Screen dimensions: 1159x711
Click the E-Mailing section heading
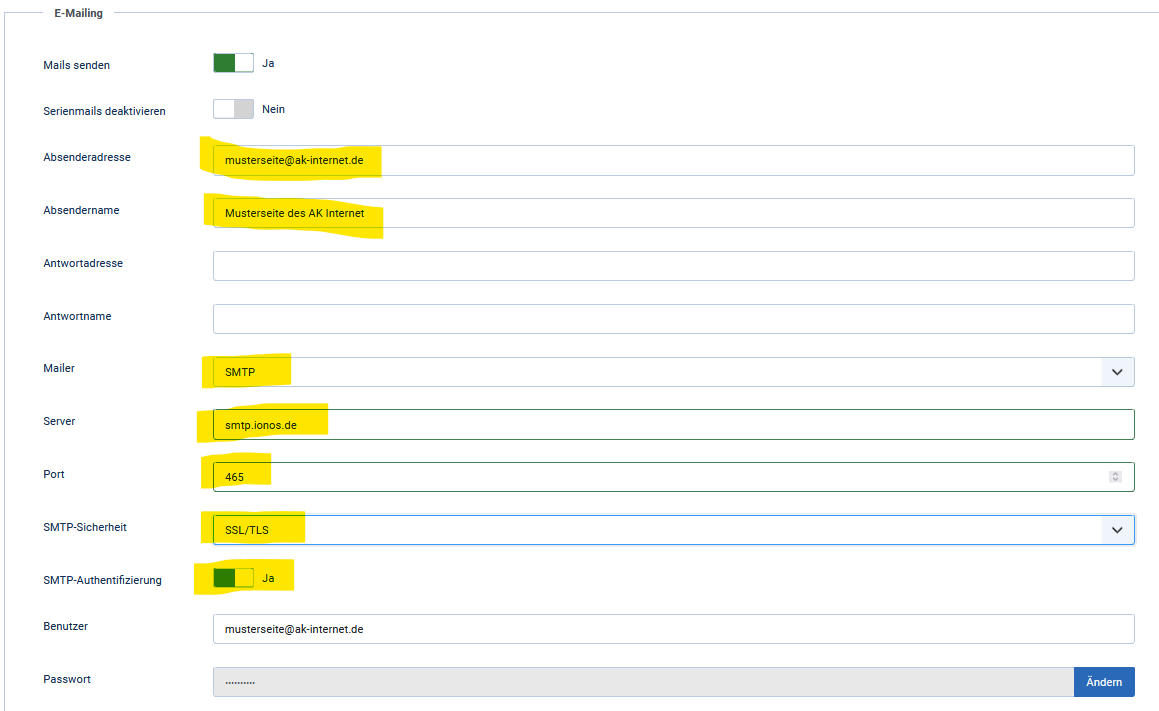(78, 13)
